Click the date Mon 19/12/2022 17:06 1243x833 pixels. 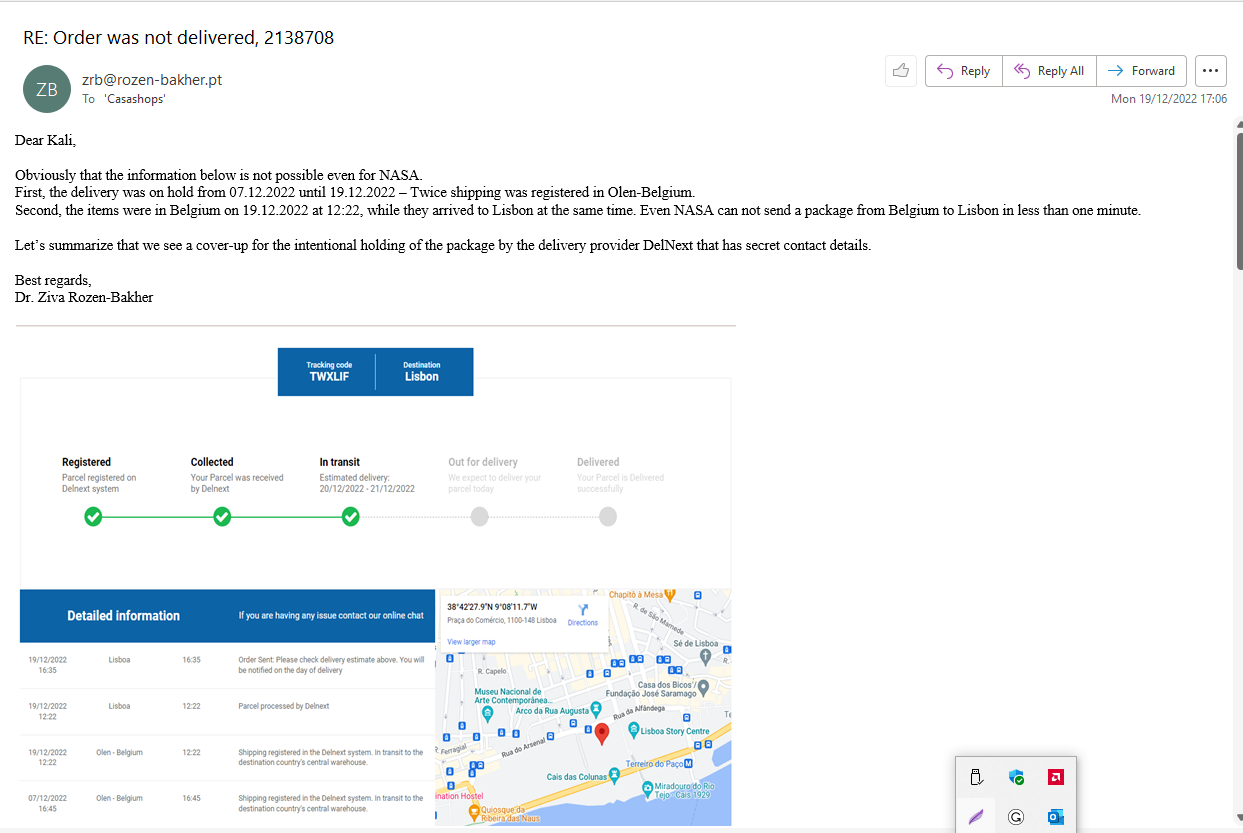pos(1169,99)
